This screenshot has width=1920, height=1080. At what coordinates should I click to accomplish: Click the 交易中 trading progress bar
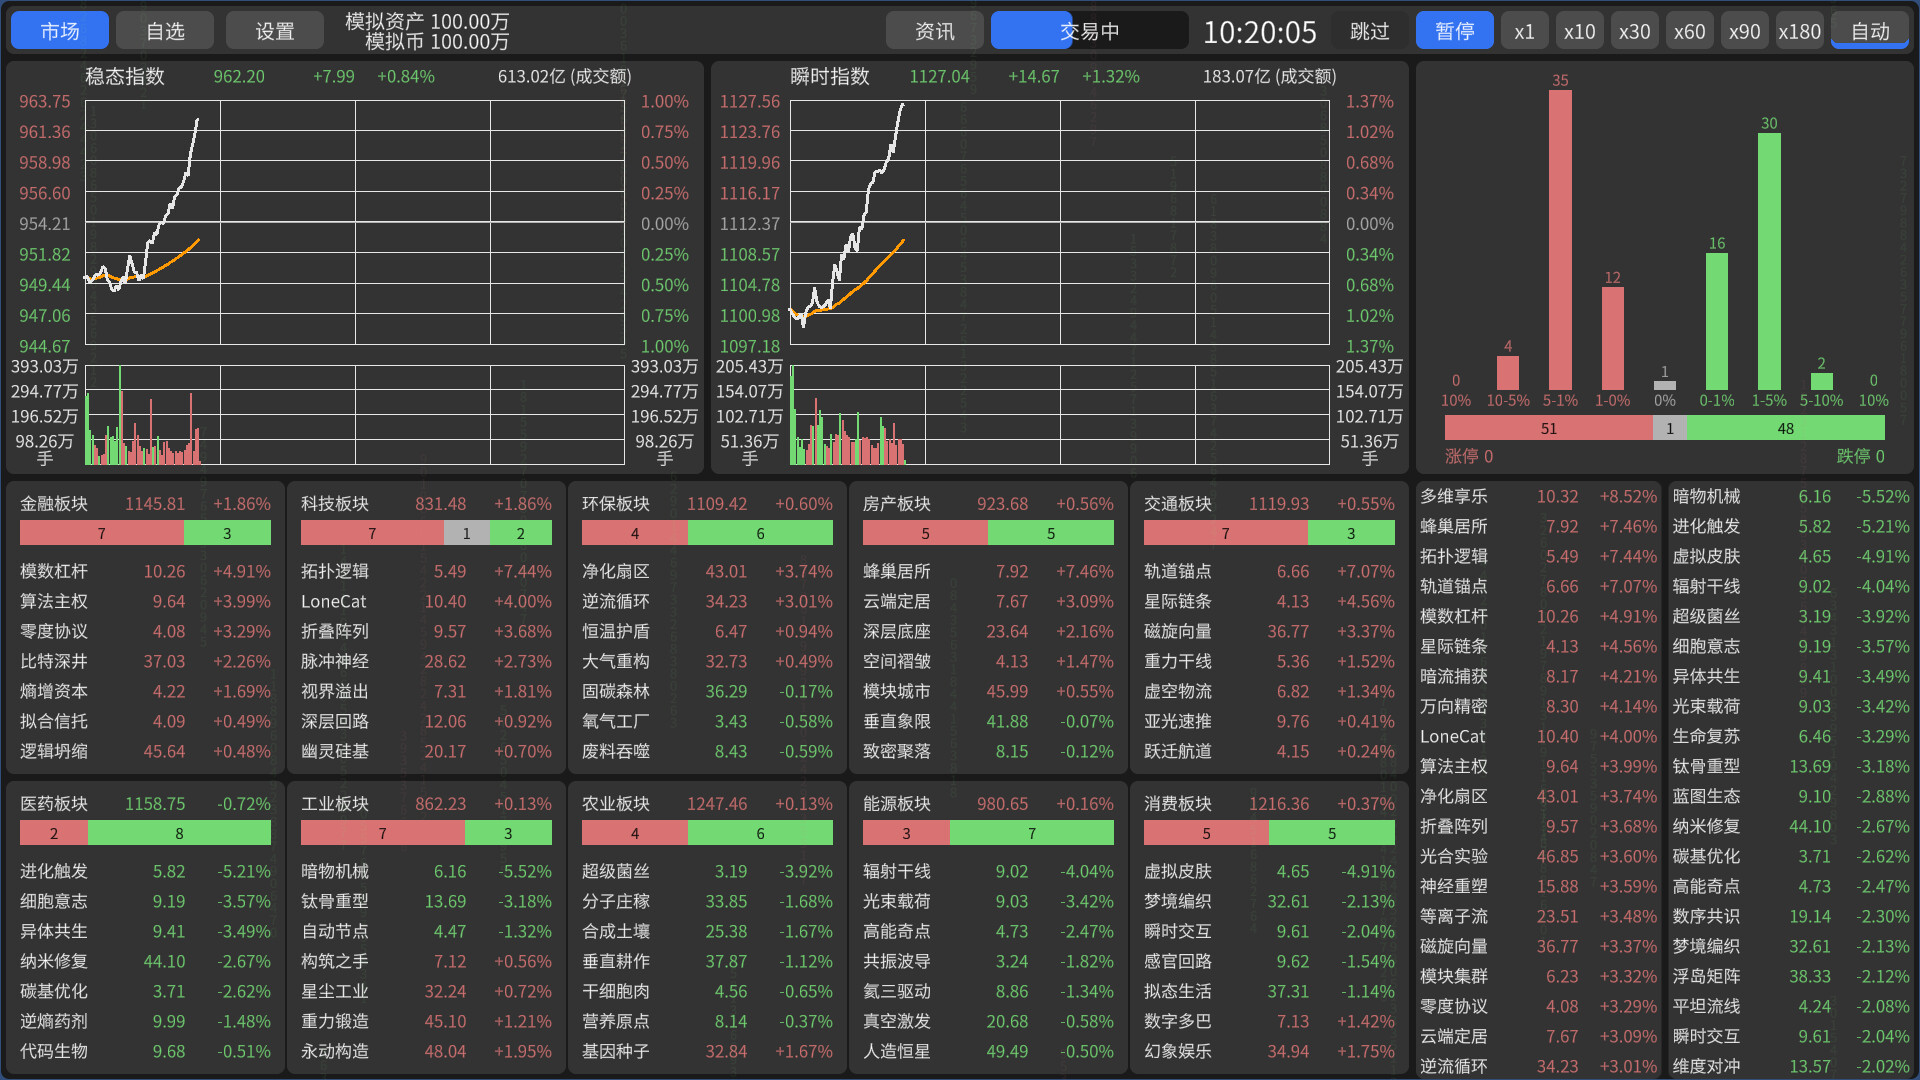[1090, 31]
